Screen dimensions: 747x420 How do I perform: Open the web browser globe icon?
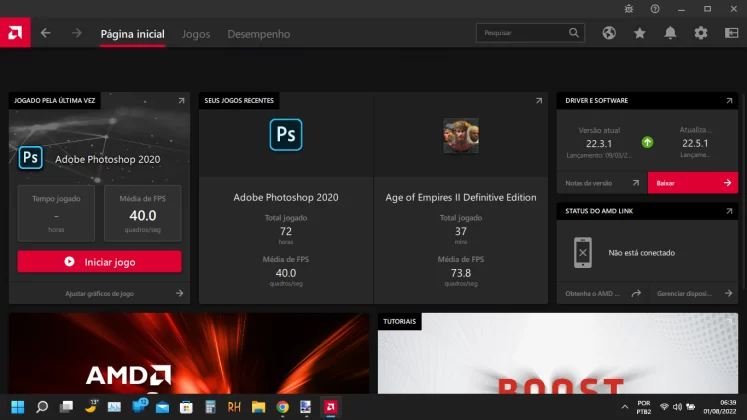click(609, 33)
